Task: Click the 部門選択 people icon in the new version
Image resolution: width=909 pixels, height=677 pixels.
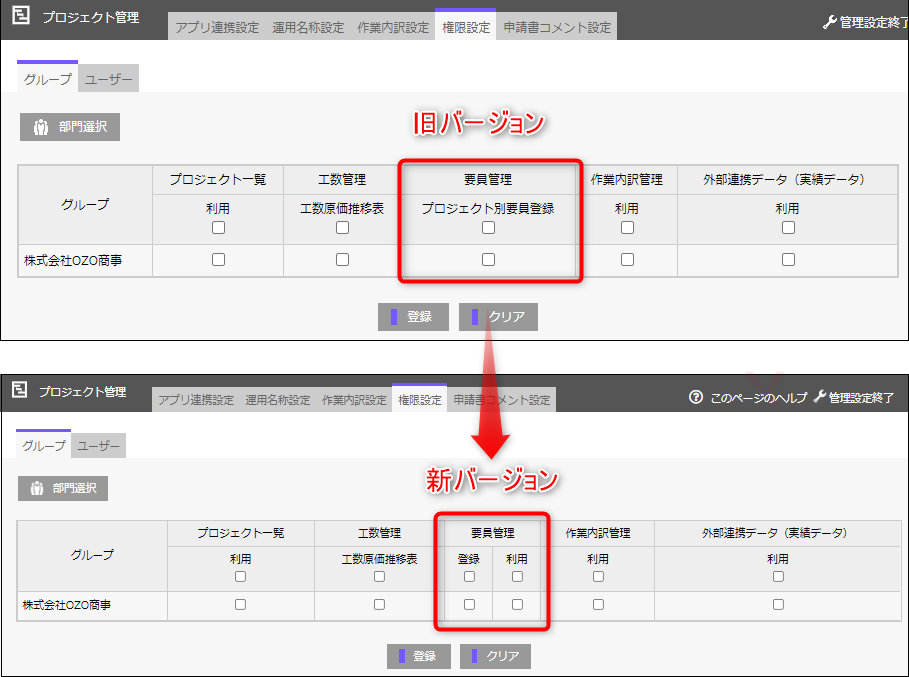Action: (x=37, y=488)
